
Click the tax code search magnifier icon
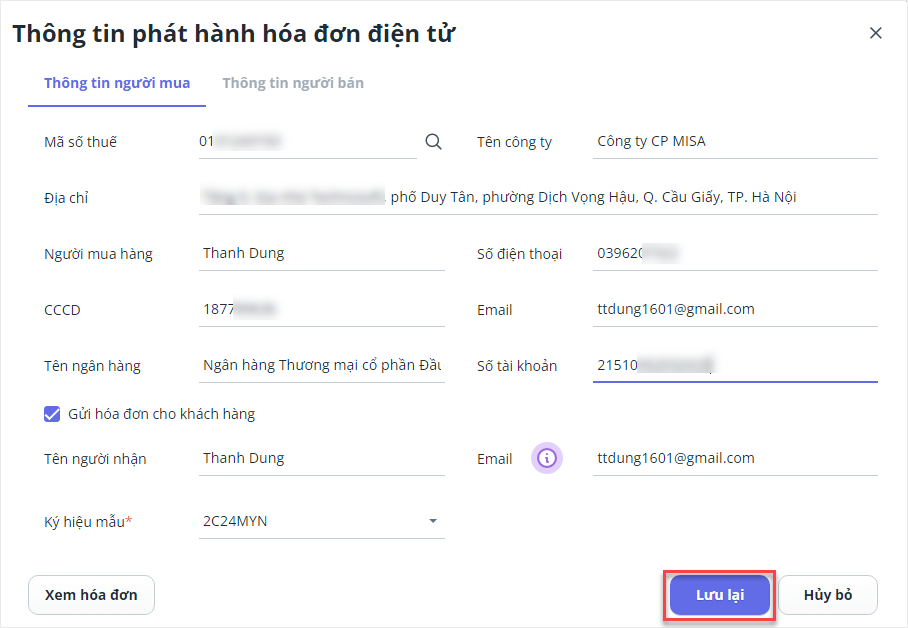tap(433, 142)
